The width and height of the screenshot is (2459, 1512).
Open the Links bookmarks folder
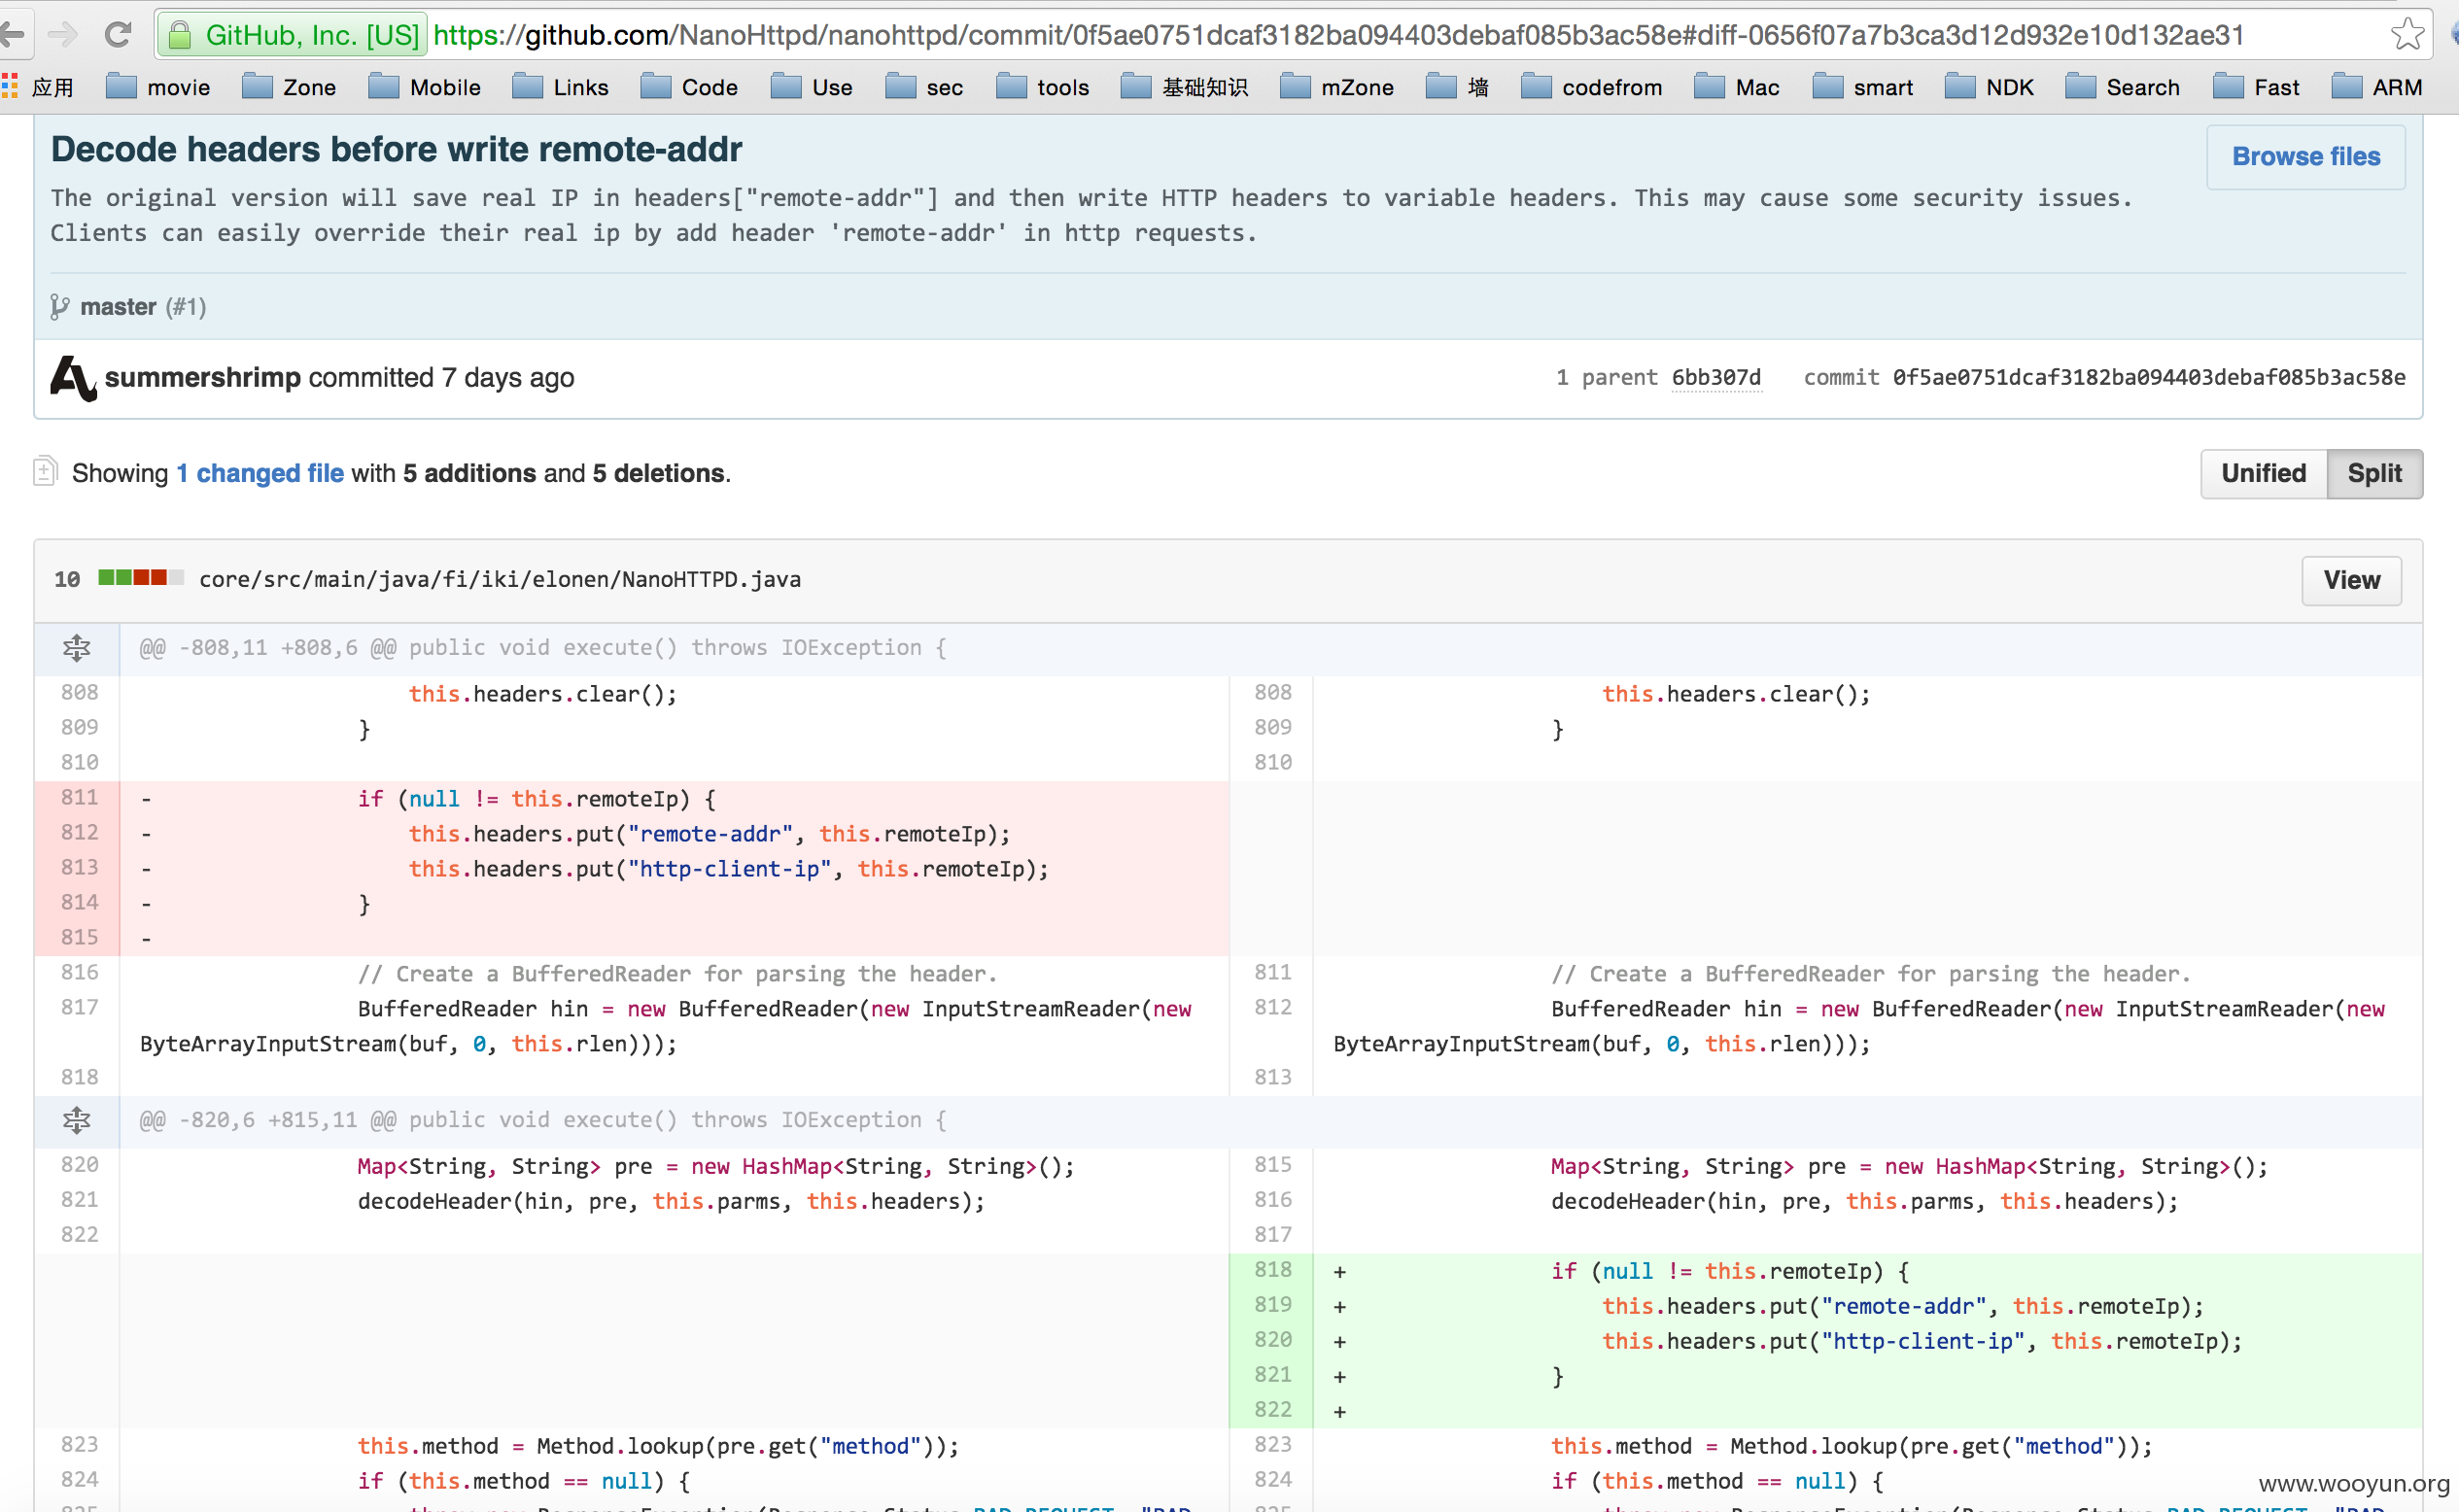[x=560, y=87]
